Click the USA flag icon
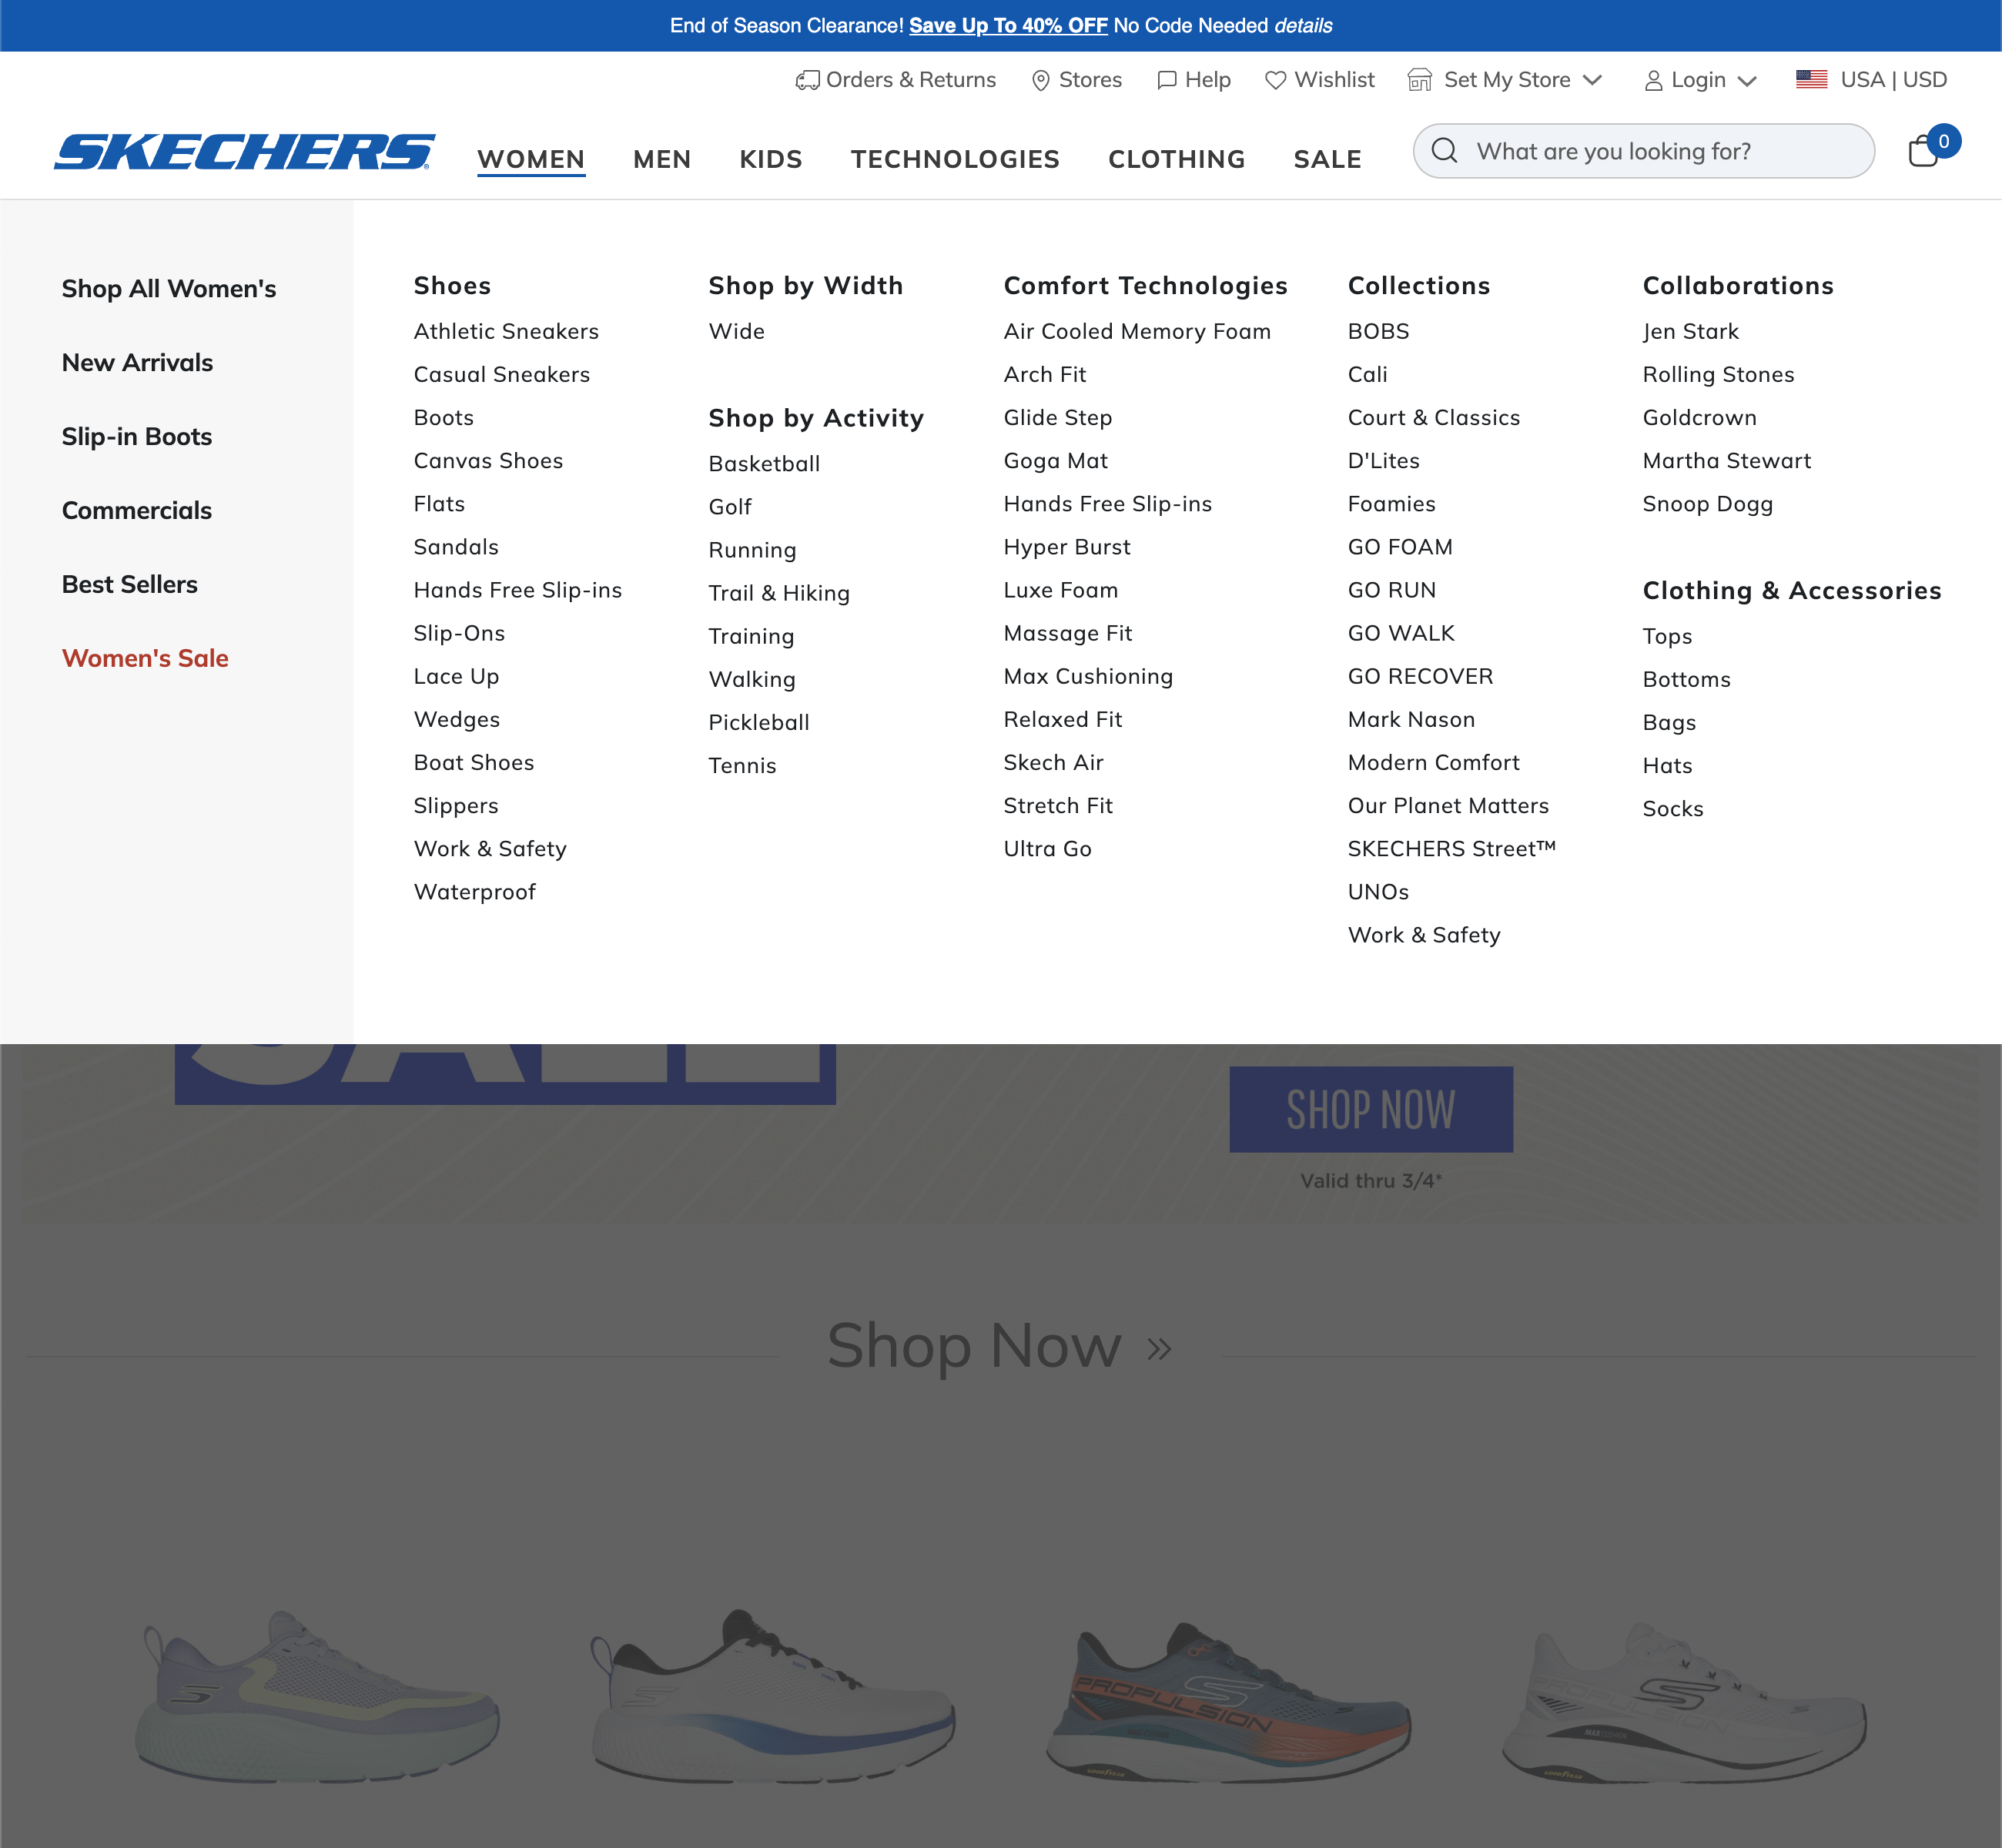The height and width of the screenshot is (1848, 2002). tap(1811, 79)
